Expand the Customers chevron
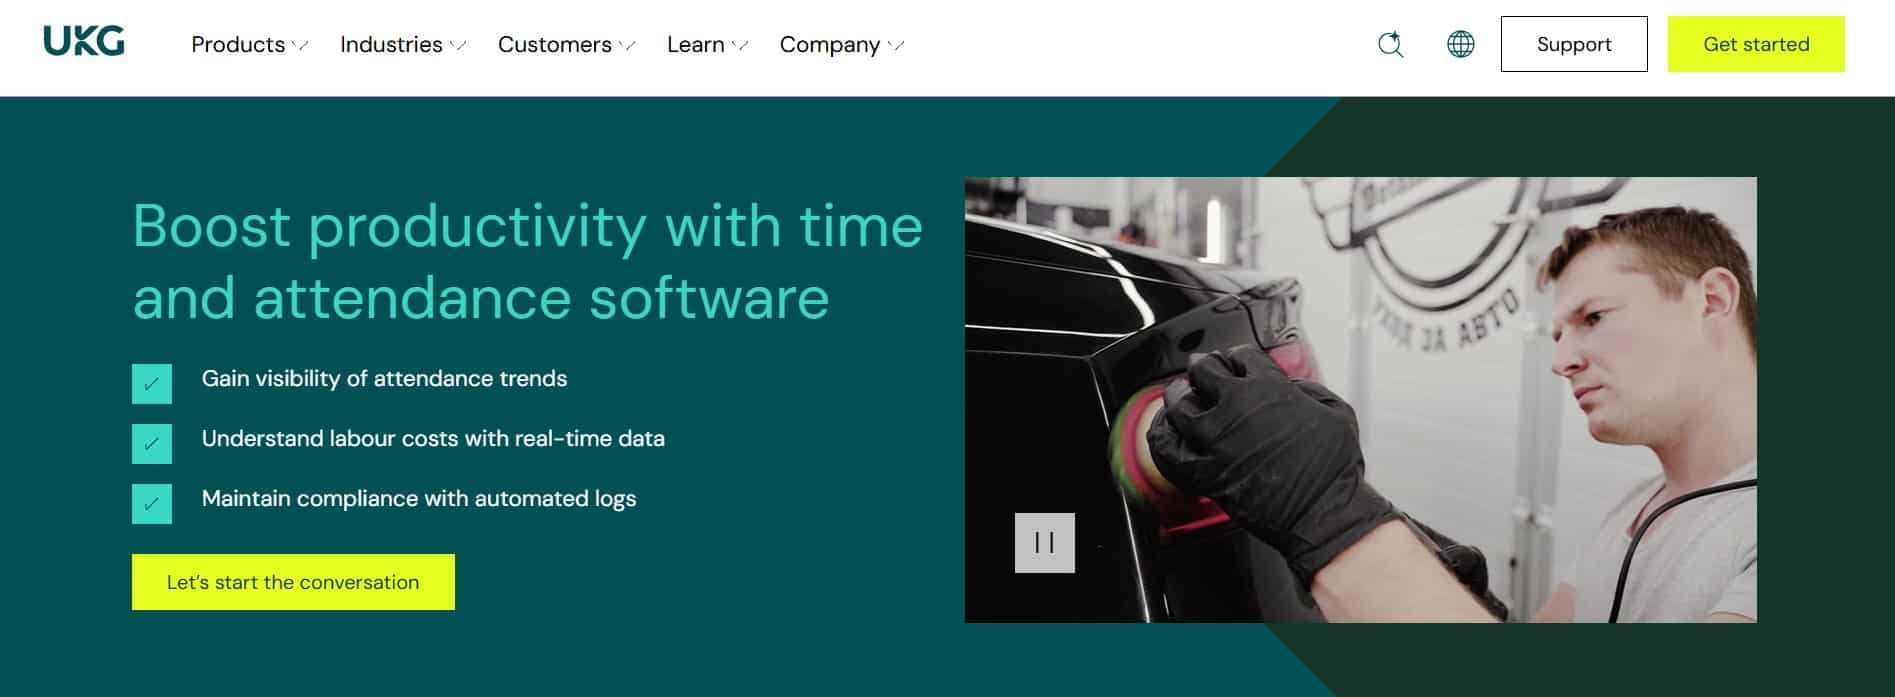This screenshot has width=1895, height=697. (627, 45)
